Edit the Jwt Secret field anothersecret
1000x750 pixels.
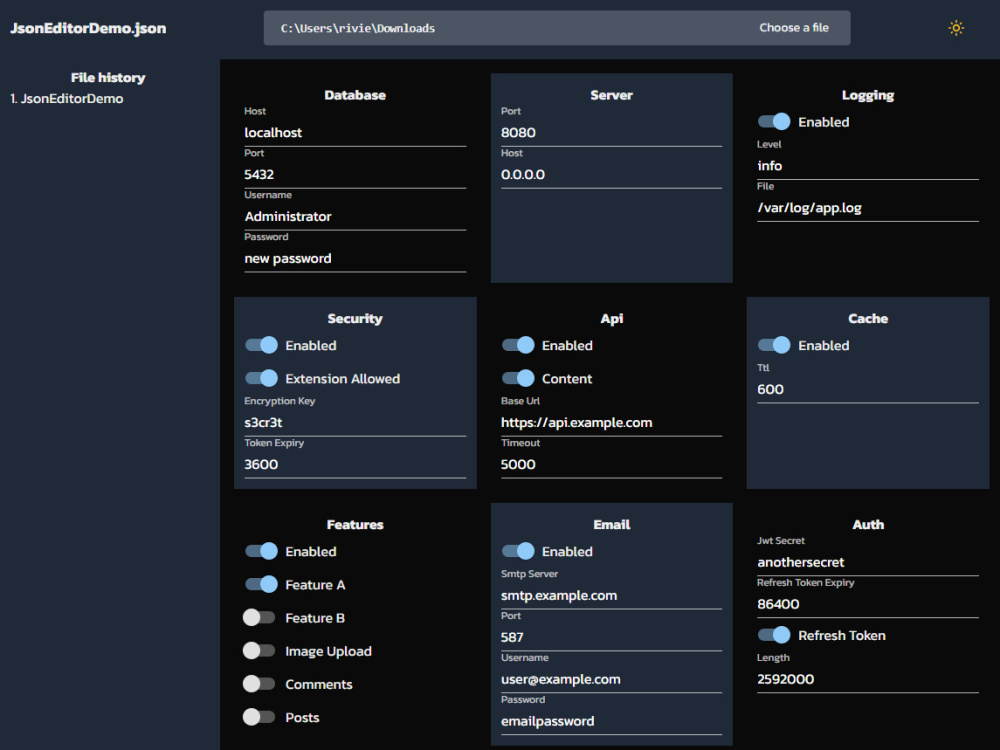[x=868, y=562]
